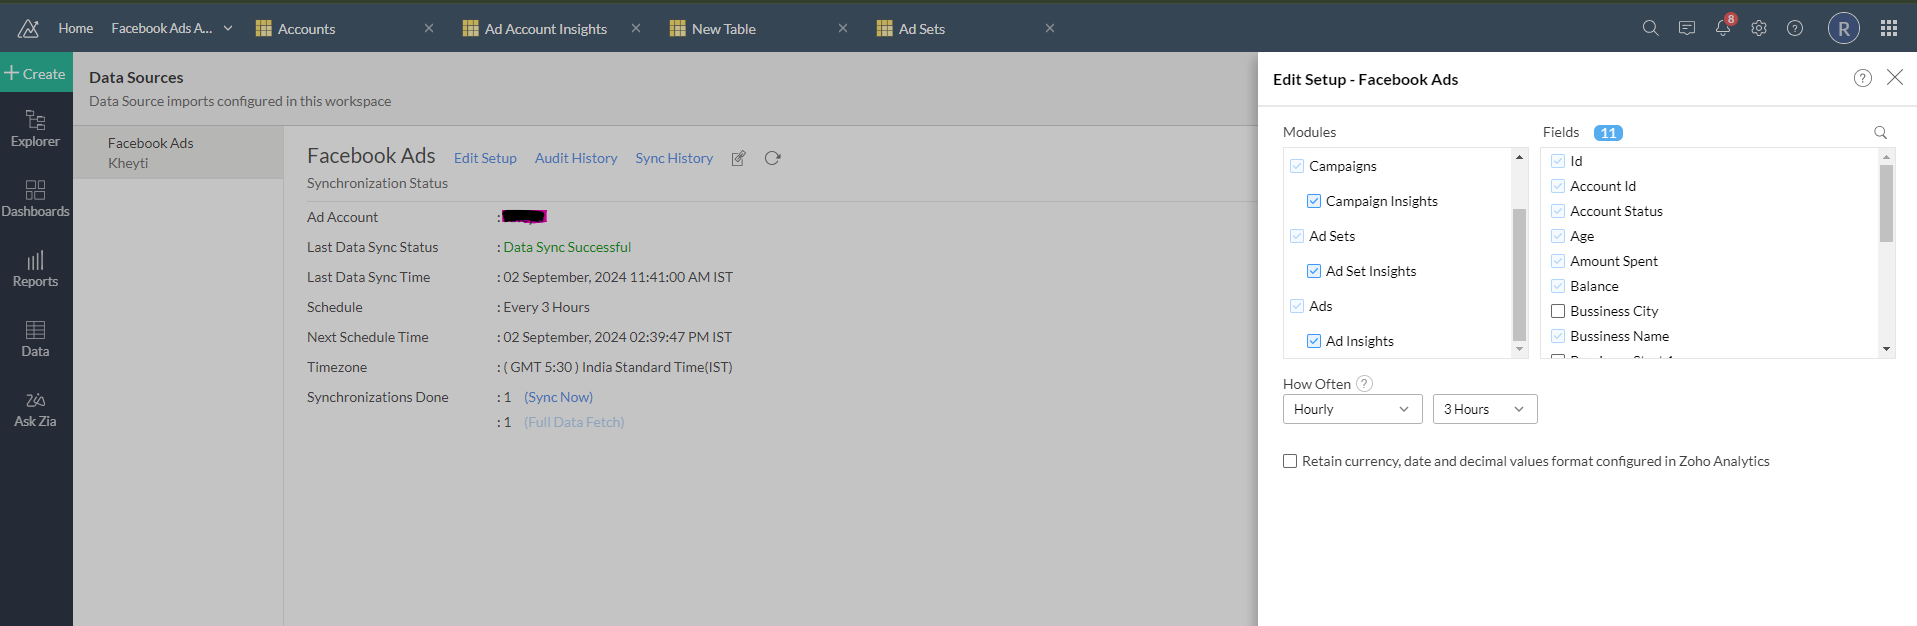Click the Fields count badge 11
The height and width of the screenshot is (626, 1917).
click(1608, 133)
